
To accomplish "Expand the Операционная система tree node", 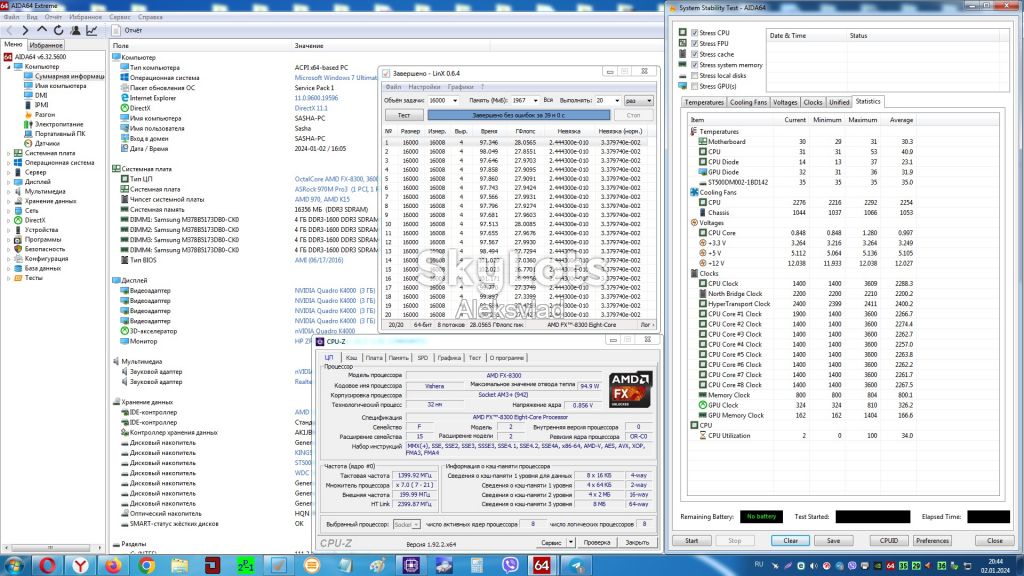I will point(8,163).
